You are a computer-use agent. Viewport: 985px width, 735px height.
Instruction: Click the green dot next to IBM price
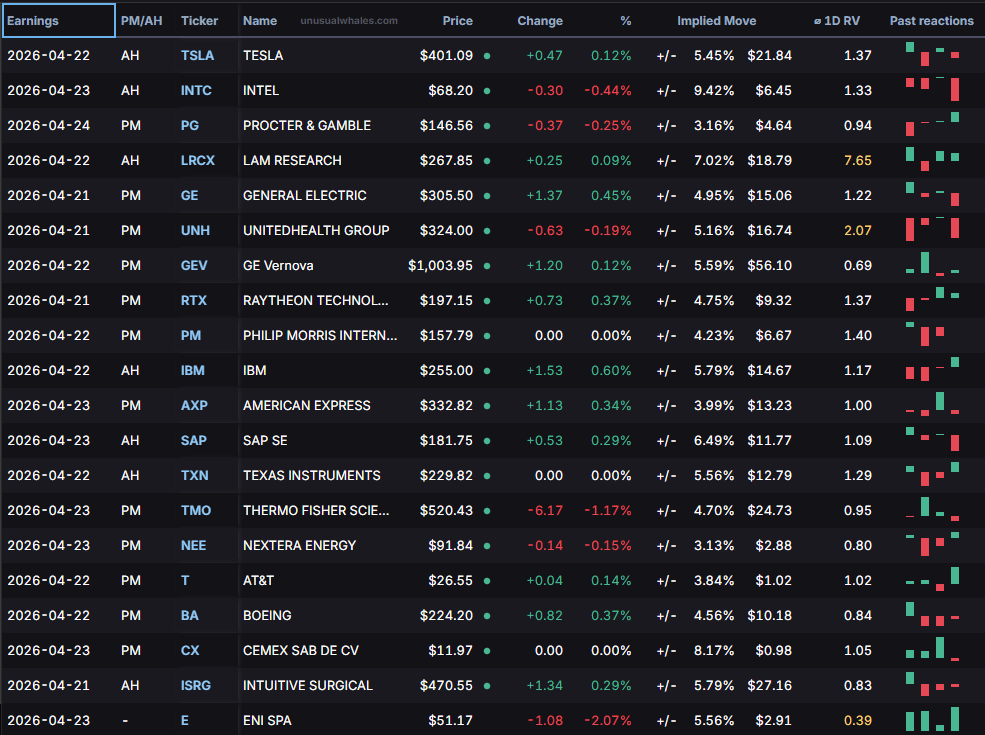pos(487,371)
